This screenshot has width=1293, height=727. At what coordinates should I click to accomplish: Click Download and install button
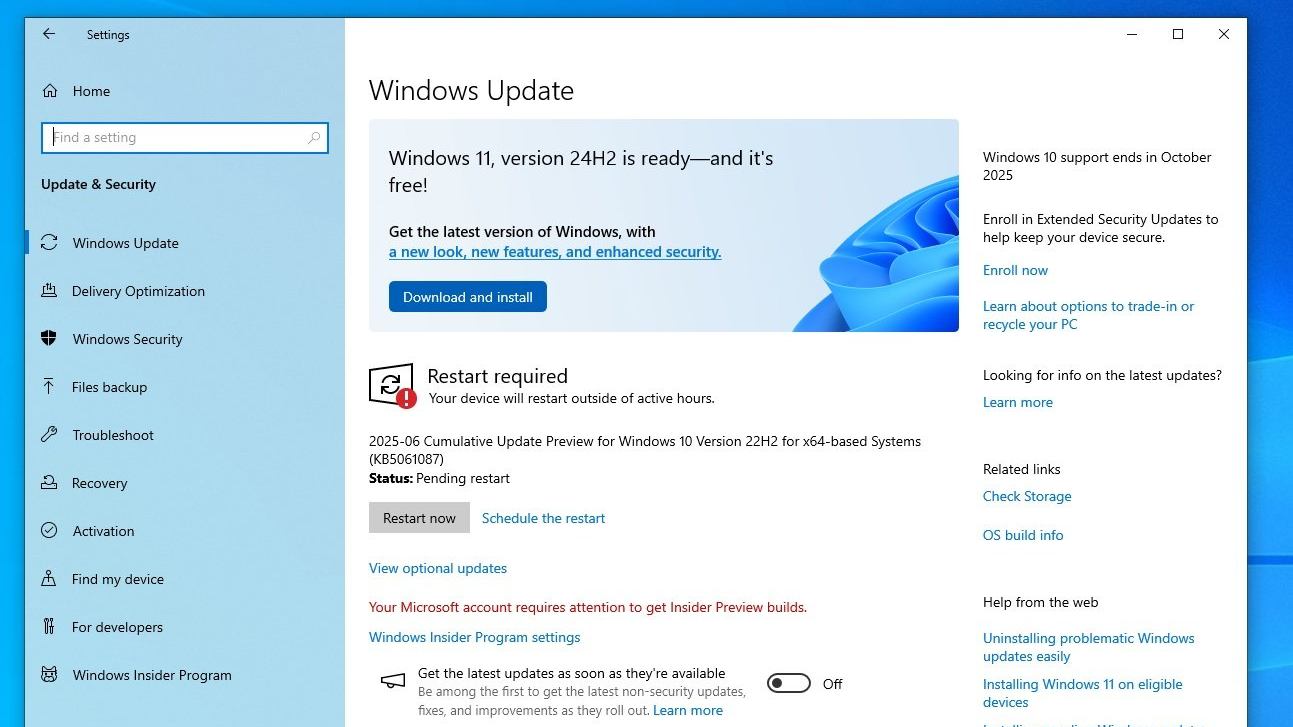click(467, 297)
